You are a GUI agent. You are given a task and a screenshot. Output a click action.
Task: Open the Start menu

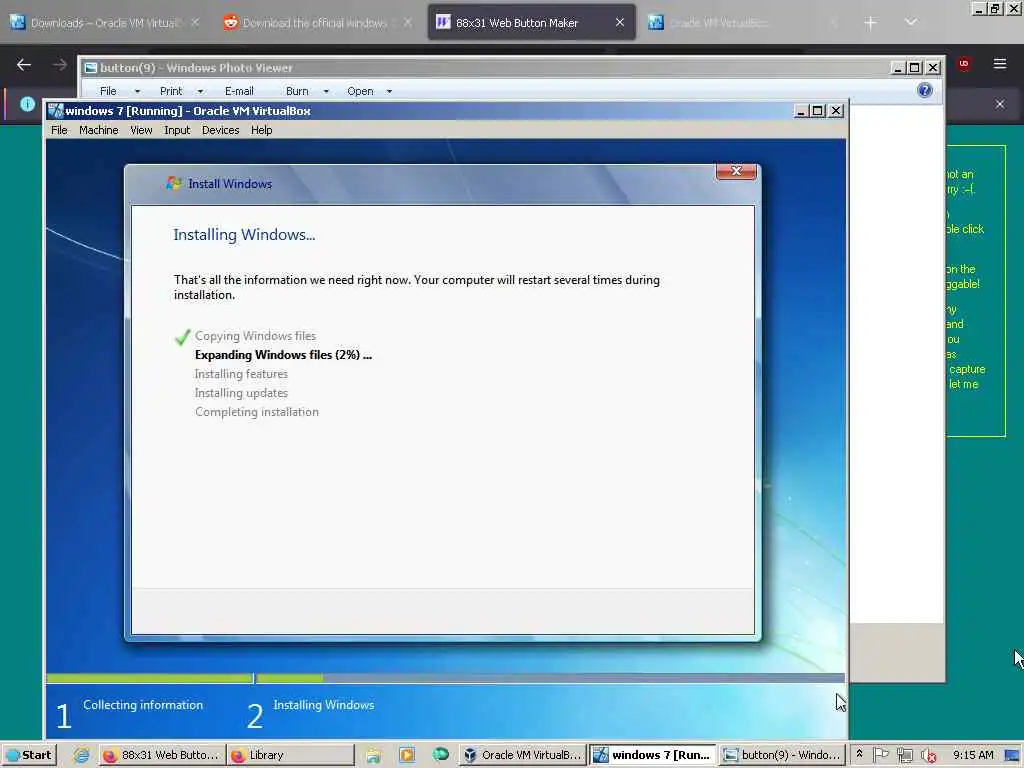[29, 755]
